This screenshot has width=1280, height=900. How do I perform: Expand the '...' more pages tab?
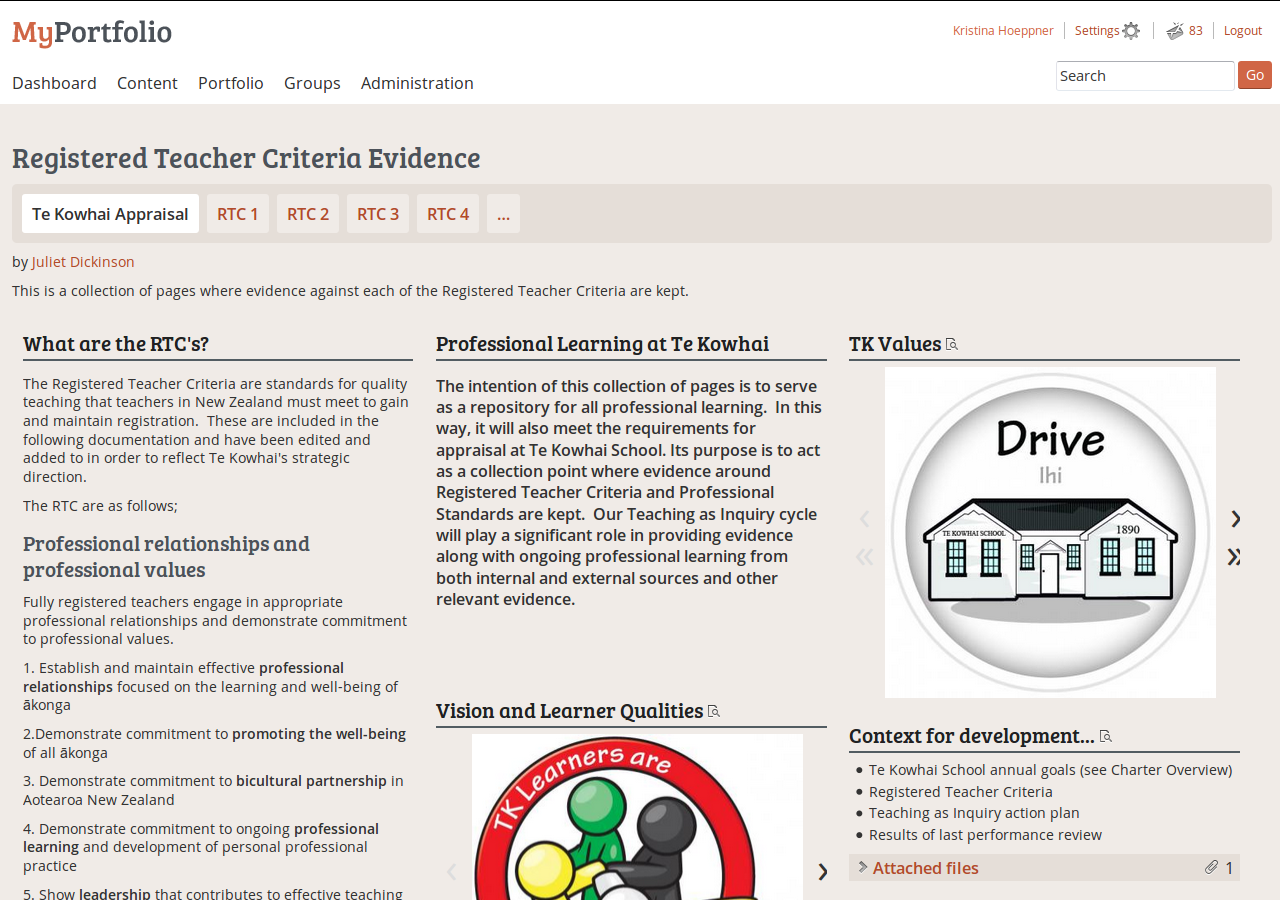(x=503, y=214)
